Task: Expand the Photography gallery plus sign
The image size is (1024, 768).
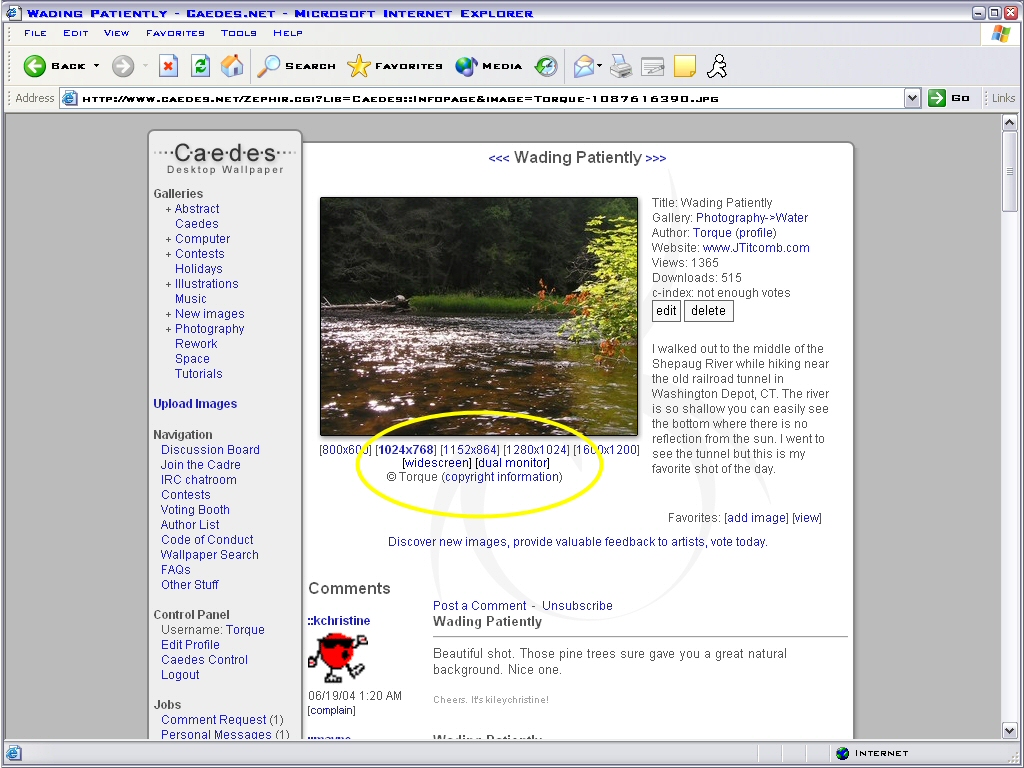Action: coord(168,329)
